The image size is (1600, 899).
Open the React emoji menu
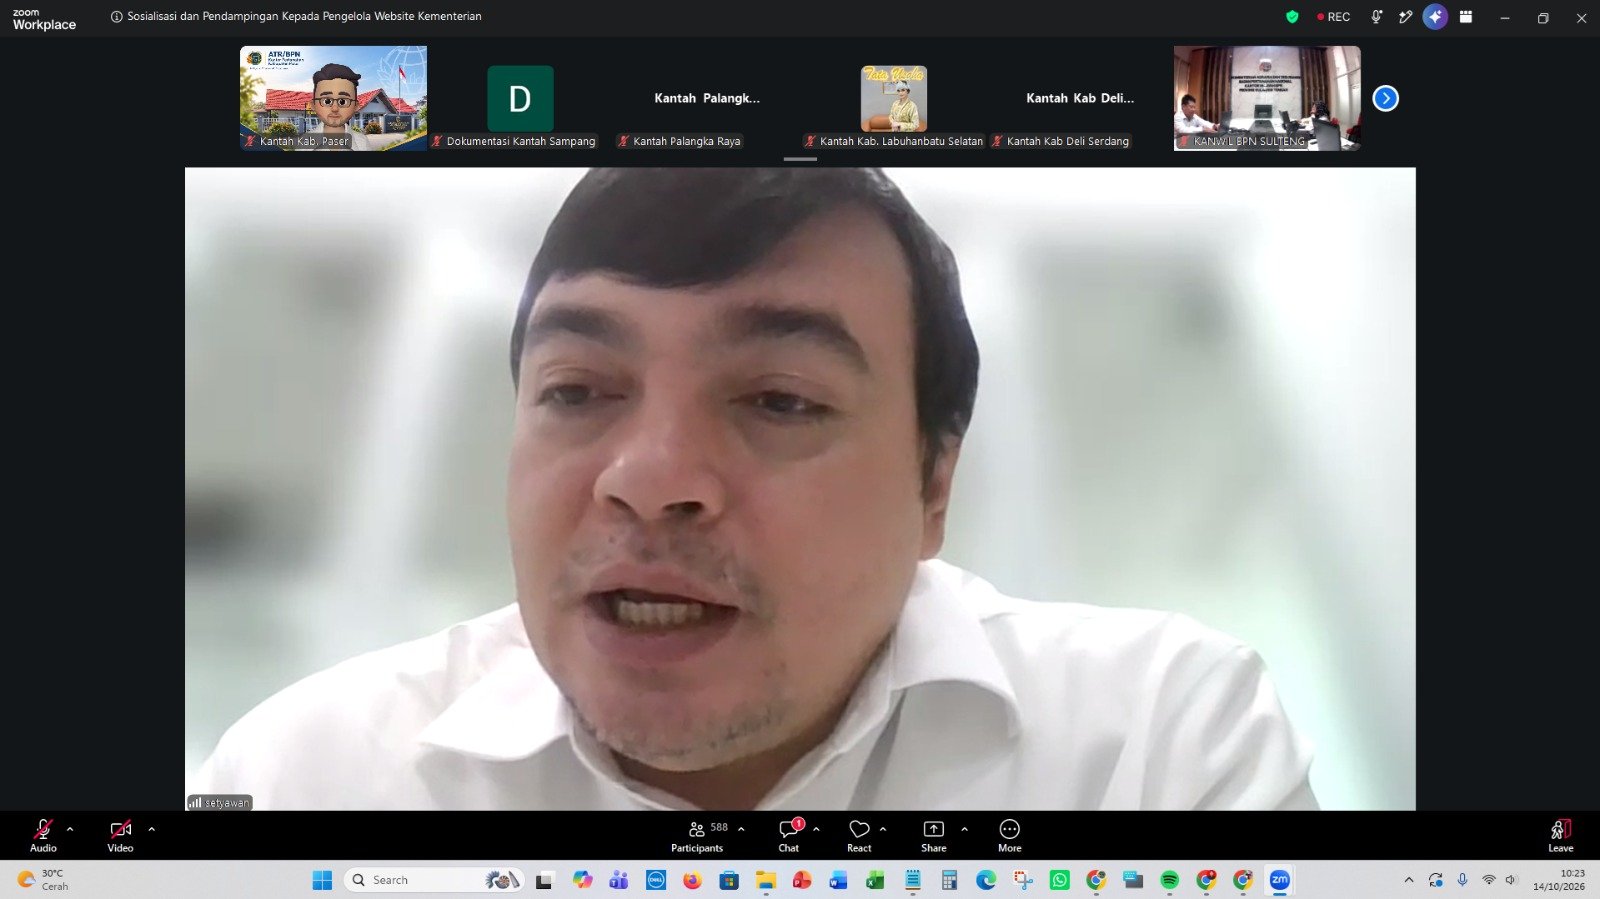(x=859, y=836)
